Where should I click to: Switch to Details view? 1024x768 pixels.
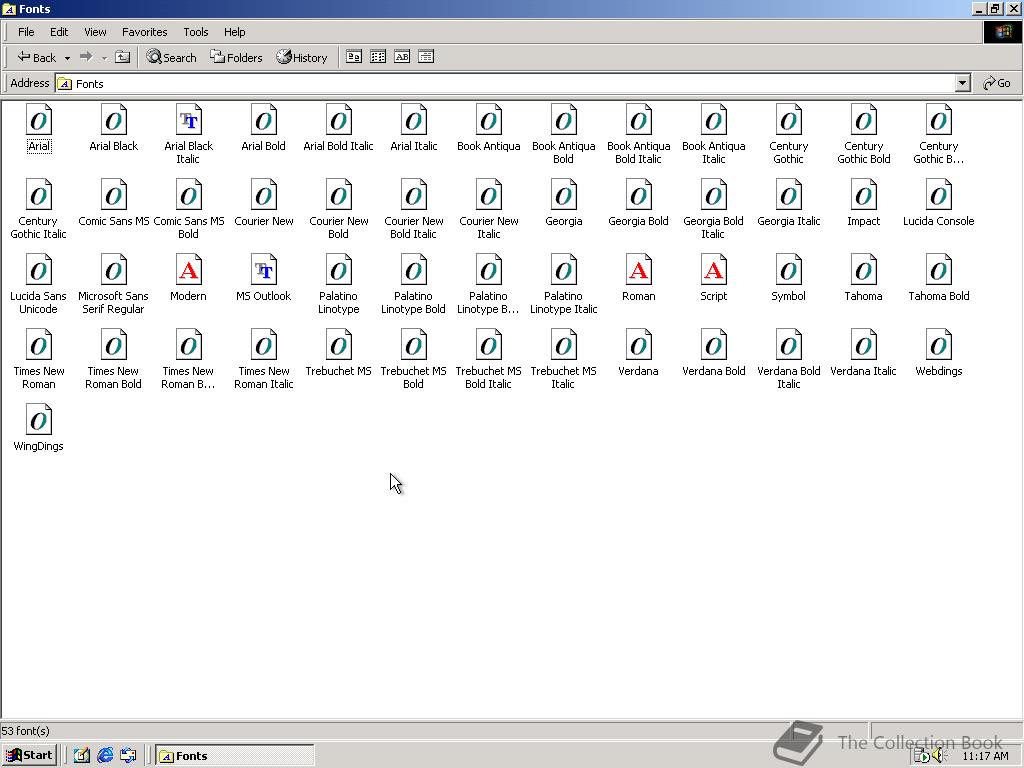(426, 57)
